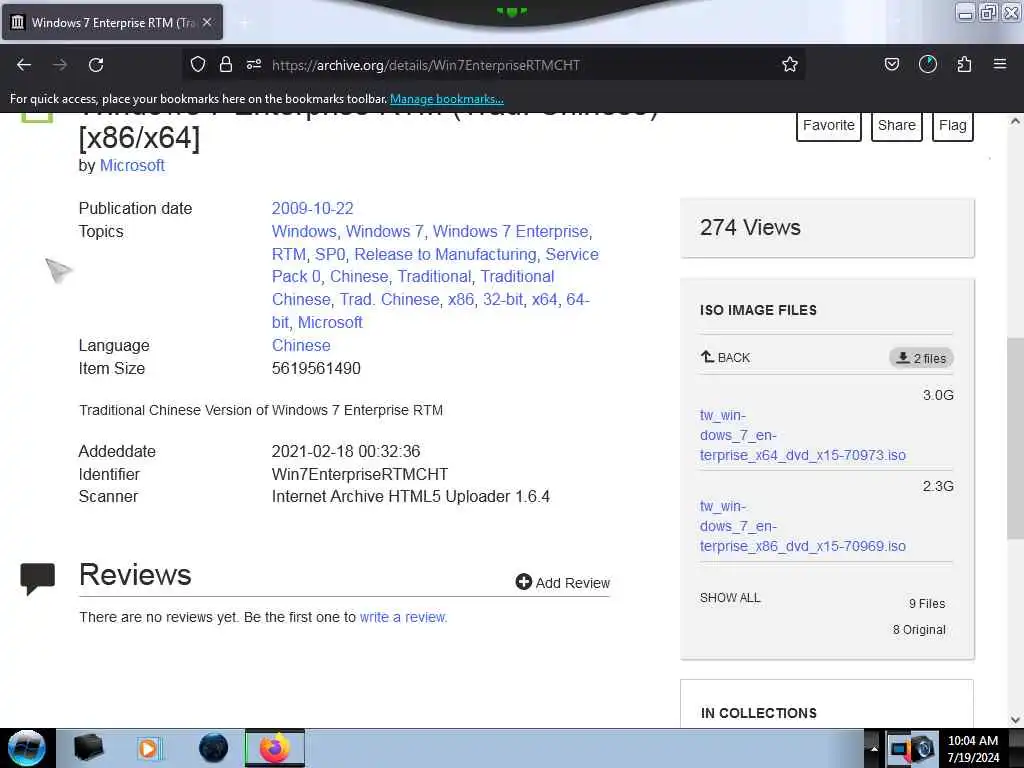Open the Microsoft author link
This screenshot has height=768, width=1024.
coord(132,165)
